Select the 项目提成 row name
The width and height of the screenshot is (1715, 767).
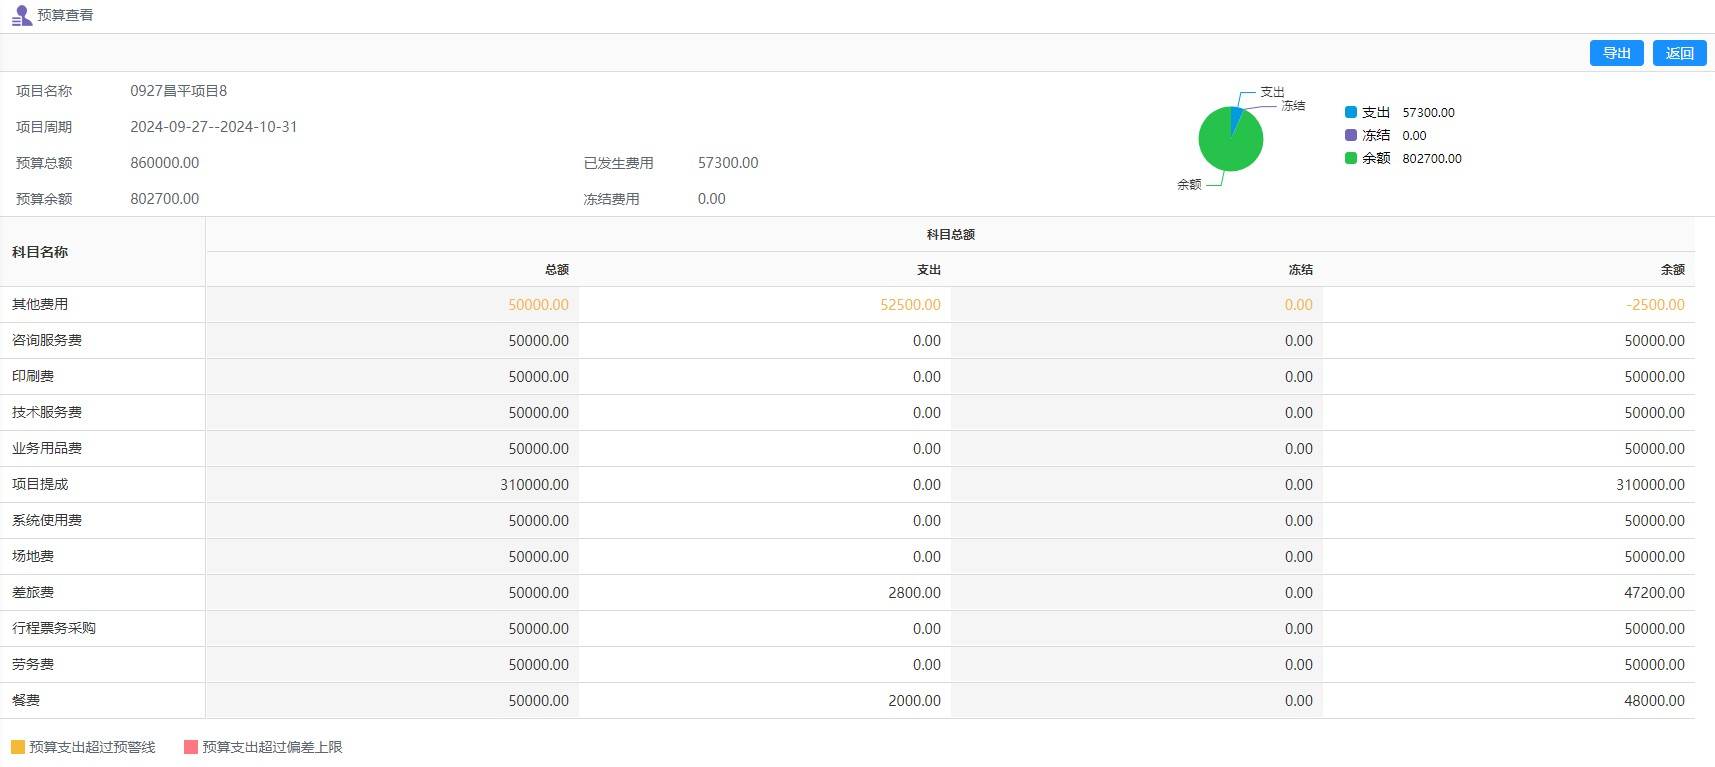coord(40,485)
